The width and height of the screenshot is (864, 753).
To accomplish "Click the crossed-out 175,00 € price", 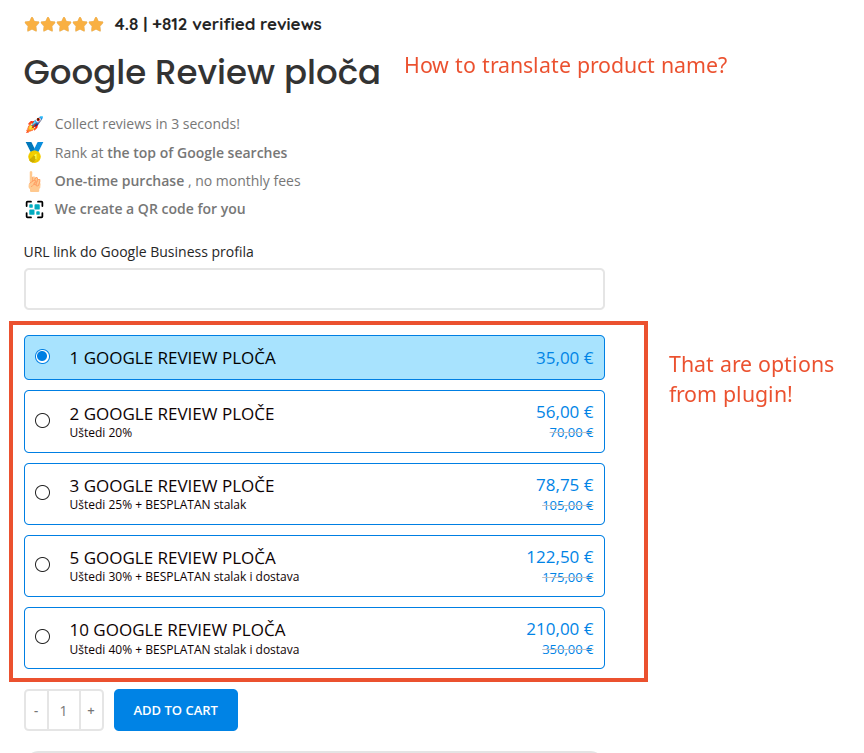I will tap(568, 578).
